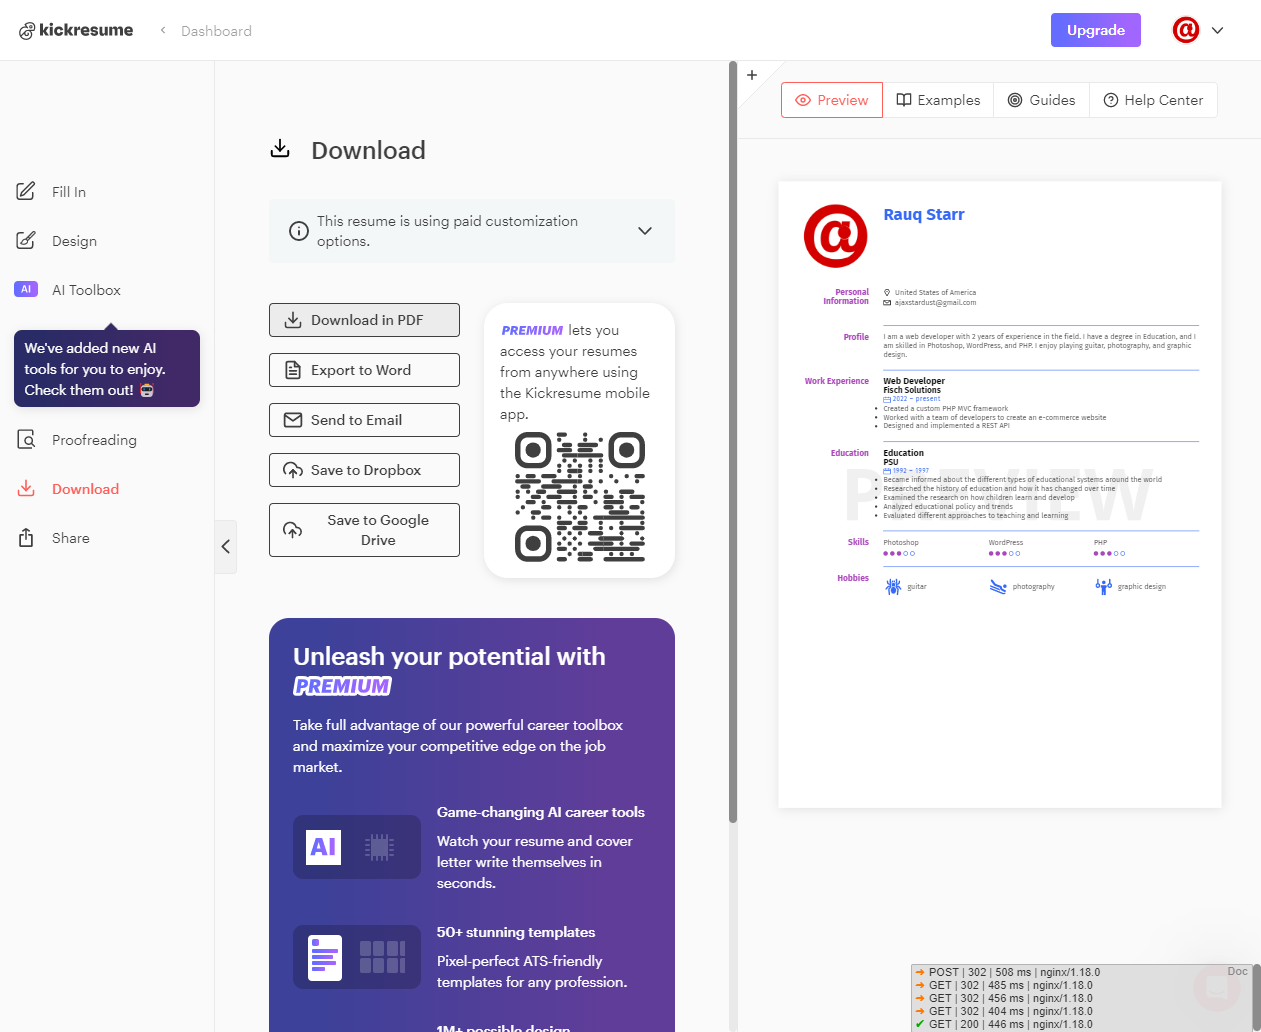Expand the account dropdown chevron
Viewport: 1261px width, 1032px height.
click(1217, 30)
